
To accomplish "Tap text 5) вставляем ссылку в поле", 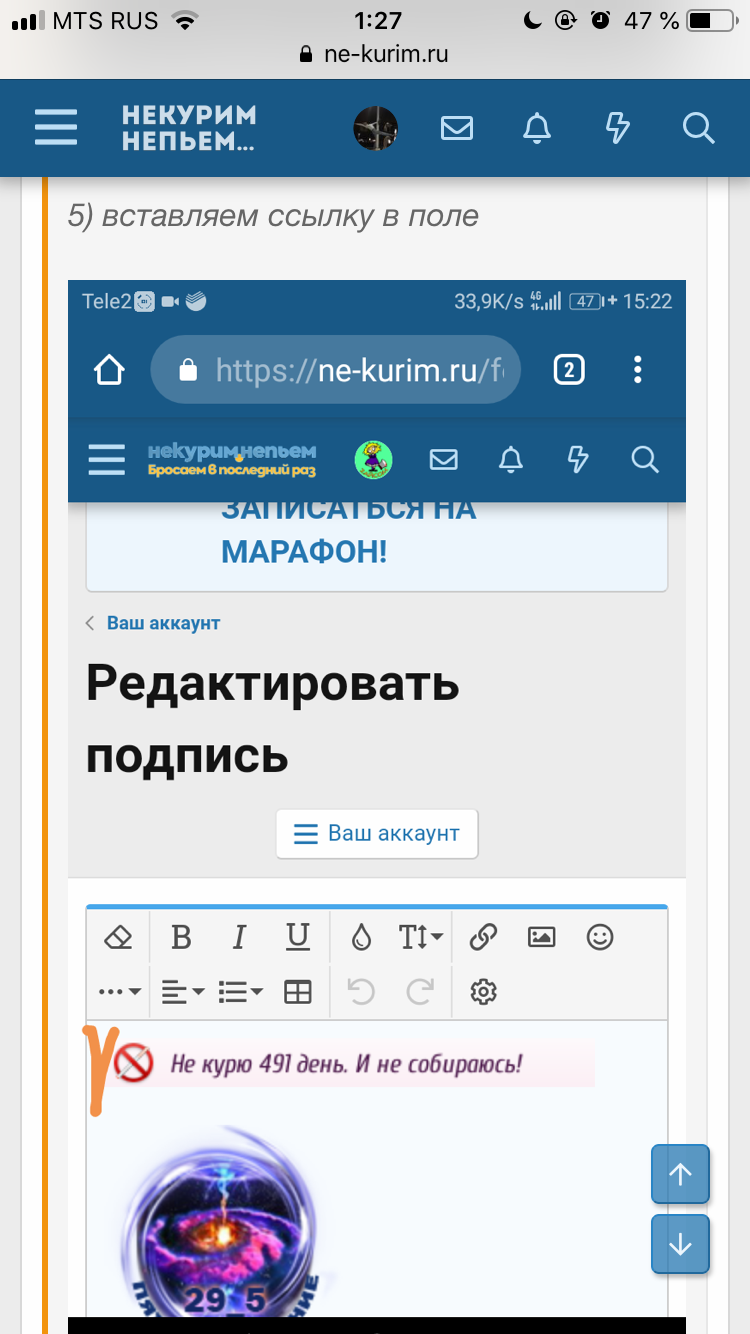I will pos(273,215).
